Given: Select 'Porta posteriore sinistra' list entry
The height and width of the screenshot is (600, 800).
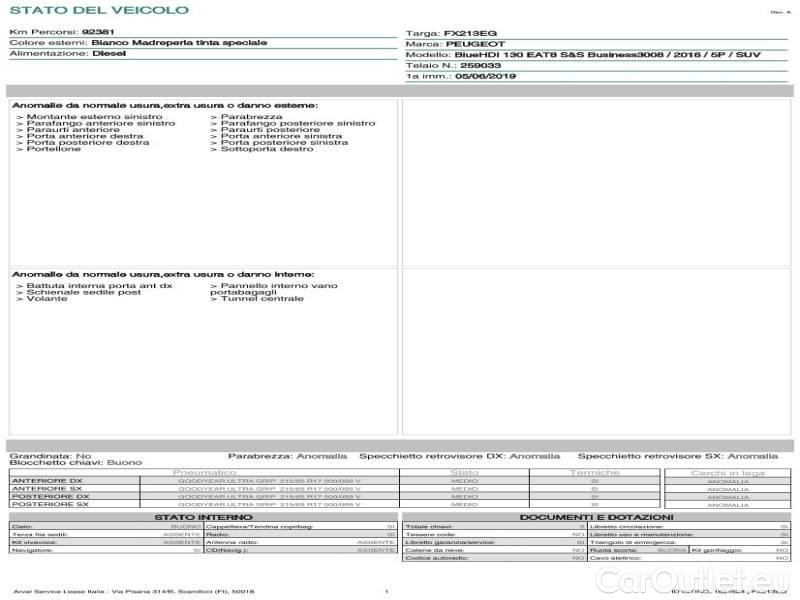Looking at the screenshot, I should [x=284, y=142].
